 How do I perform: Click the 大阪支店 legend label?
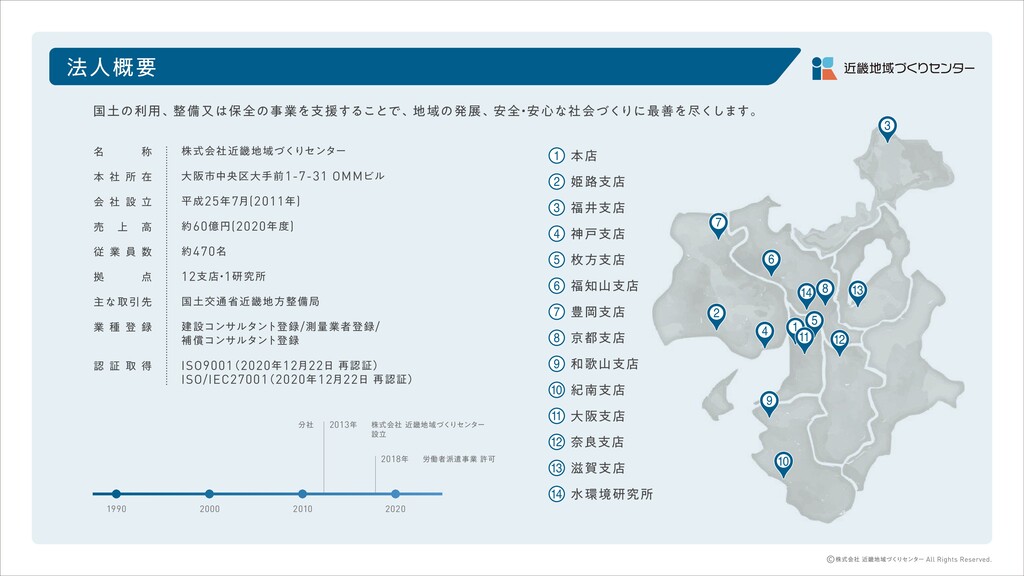coord(598,416)
